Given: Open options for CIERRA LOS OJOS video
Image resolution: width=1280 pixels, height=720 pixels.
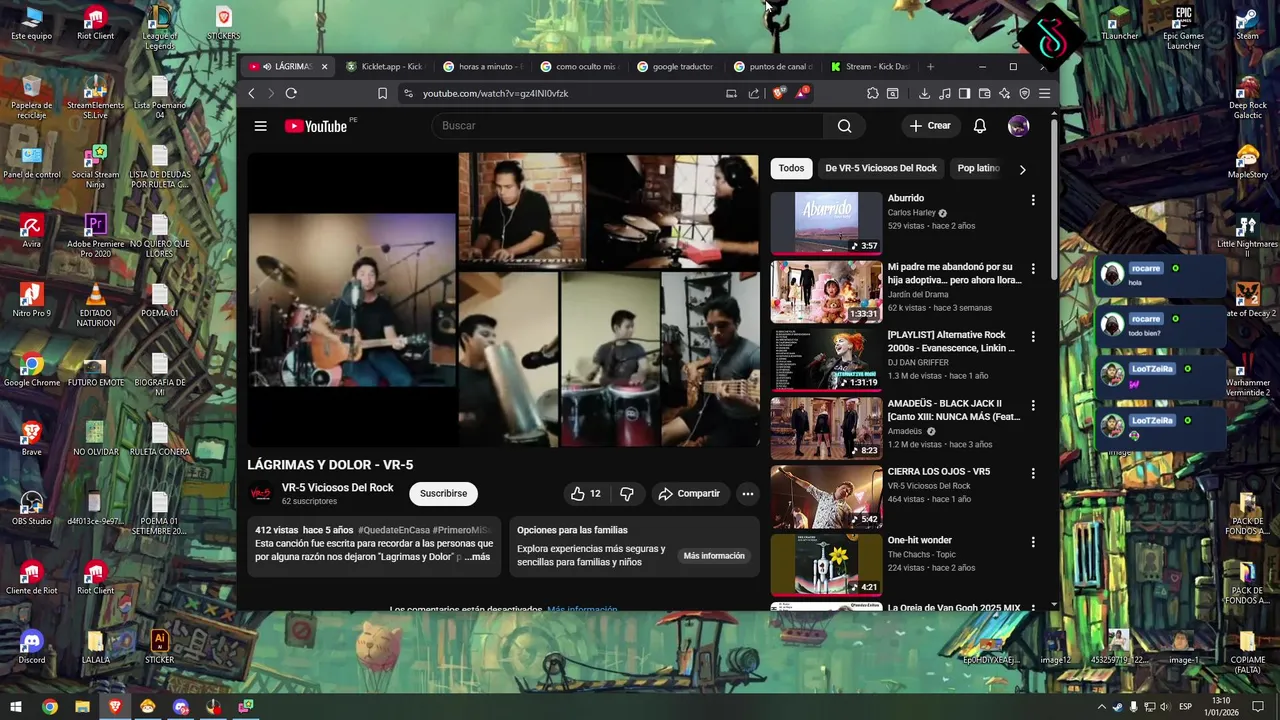Looking at the screenshot, I should click(x=1033, y=473).
